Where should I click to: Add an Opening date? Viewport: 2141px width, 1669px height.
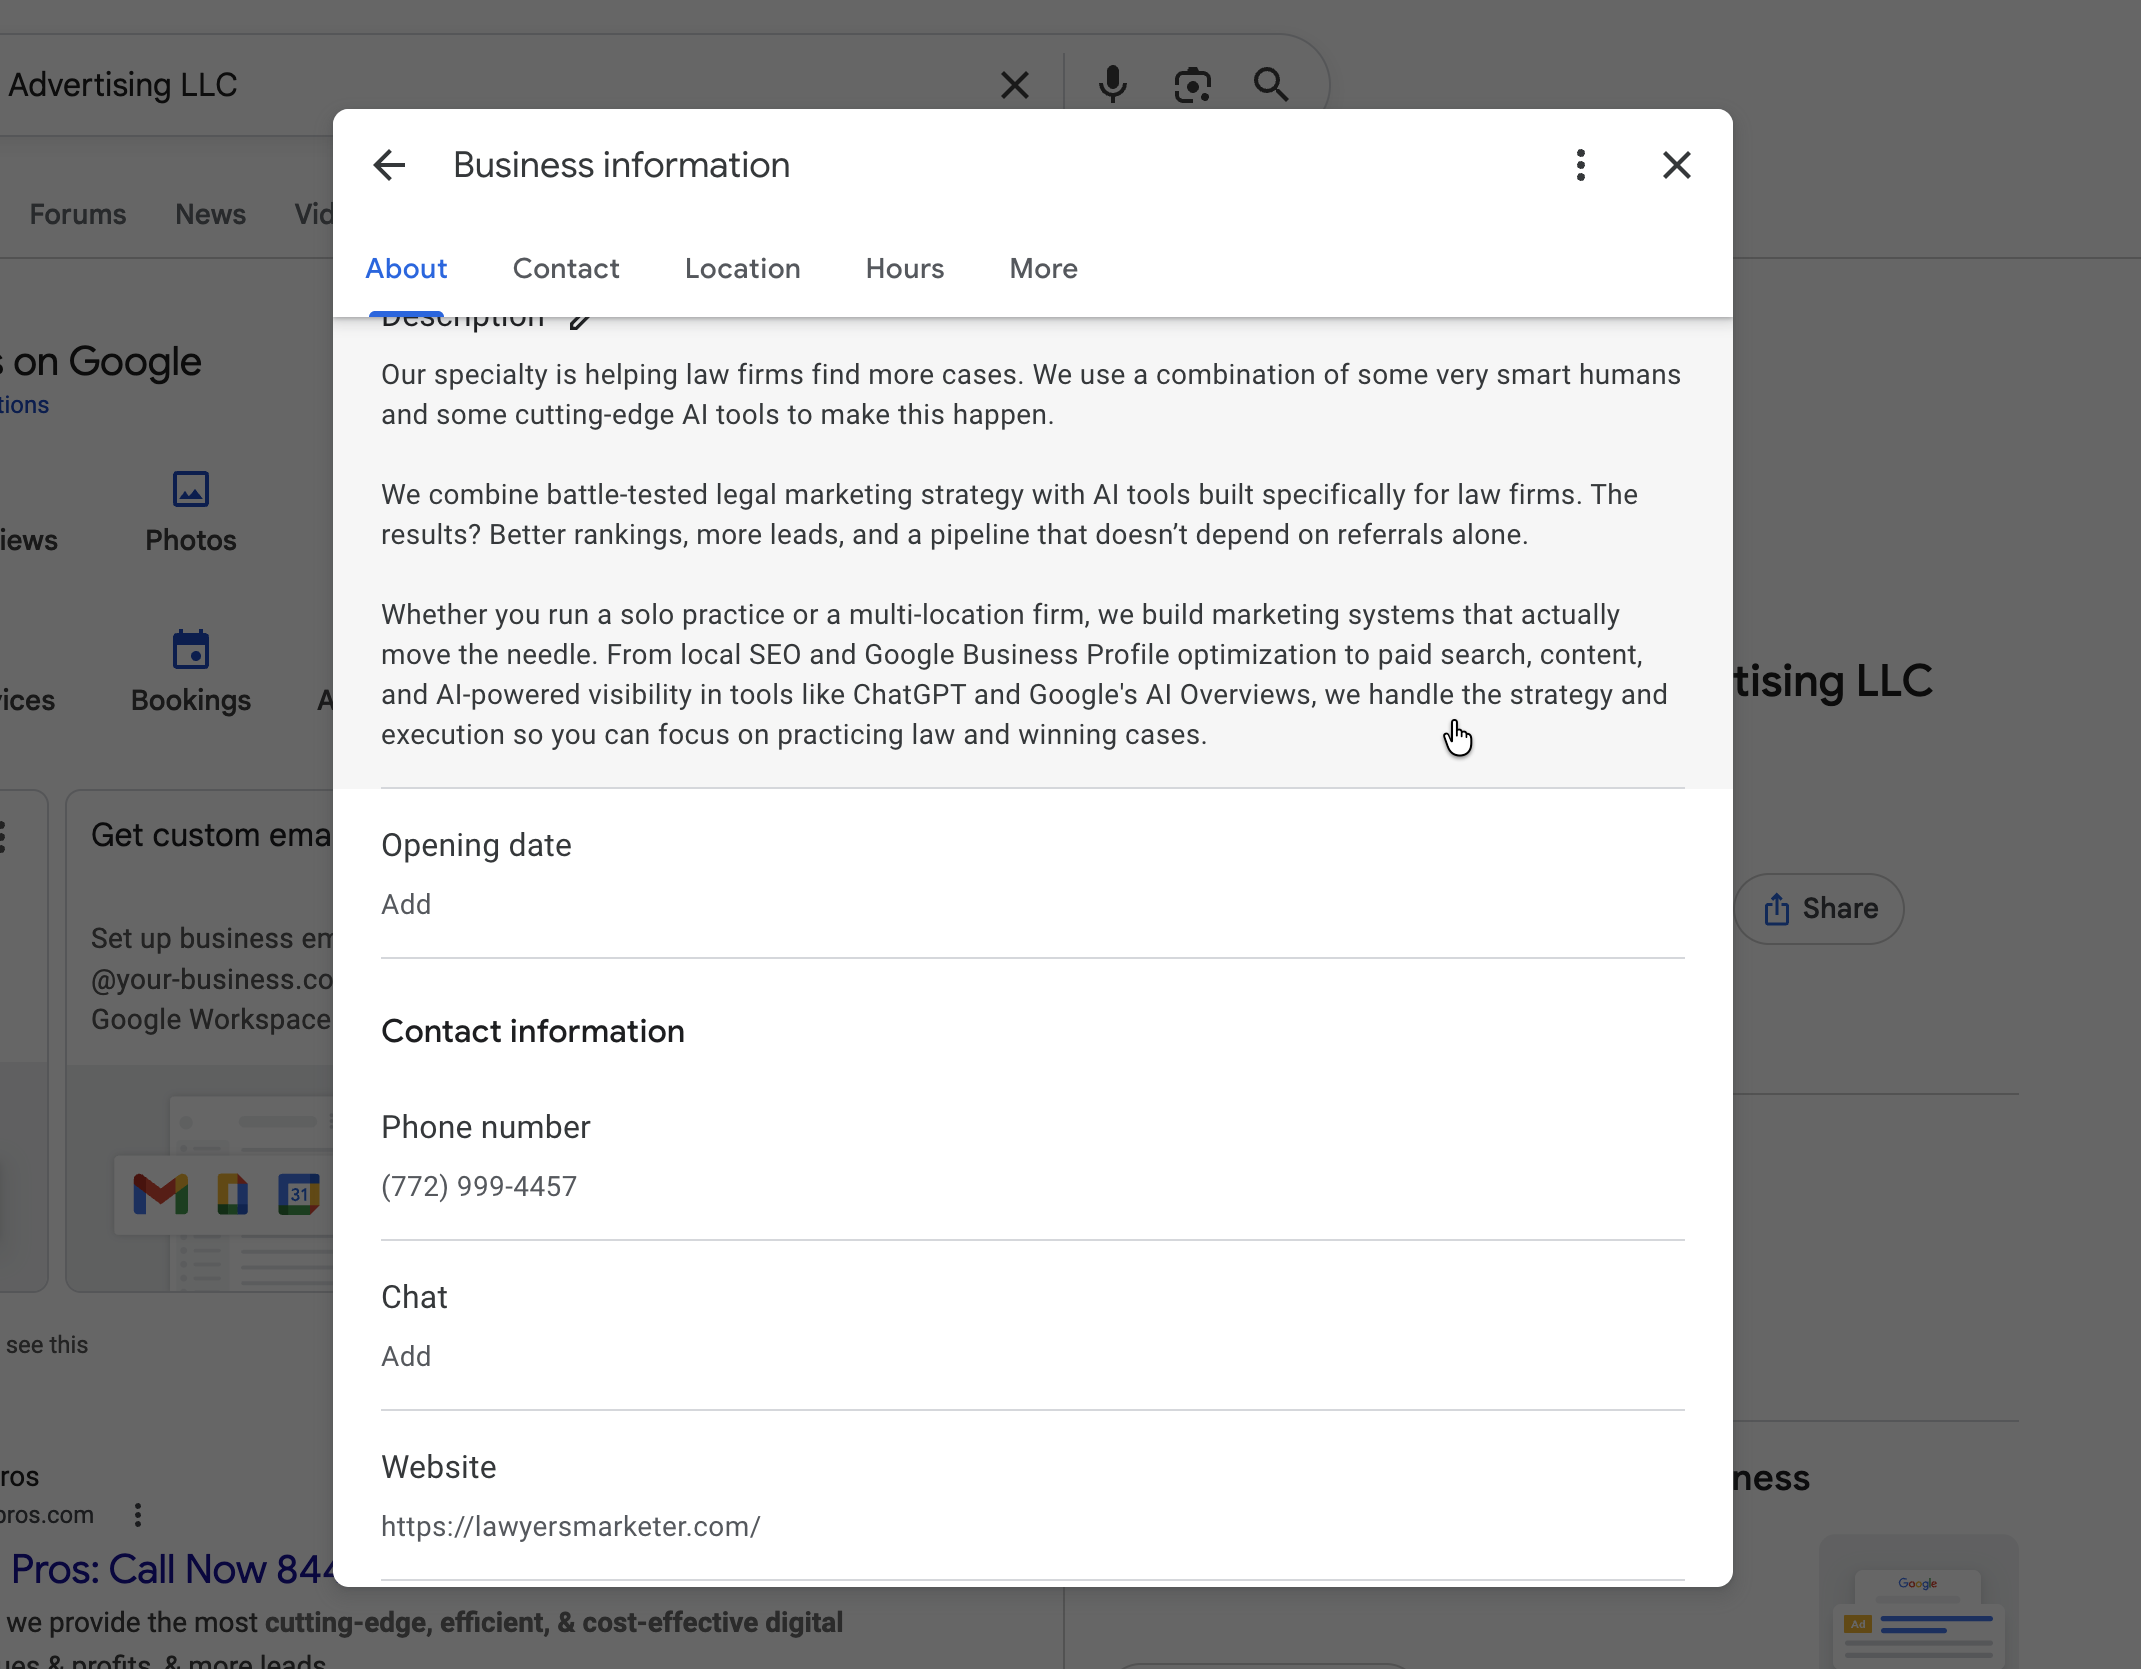click(406, 904)
